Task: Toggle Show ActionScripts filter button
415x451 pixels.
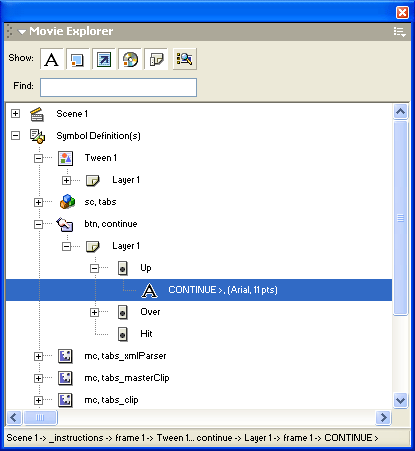Action: click(x=104, y=59)
